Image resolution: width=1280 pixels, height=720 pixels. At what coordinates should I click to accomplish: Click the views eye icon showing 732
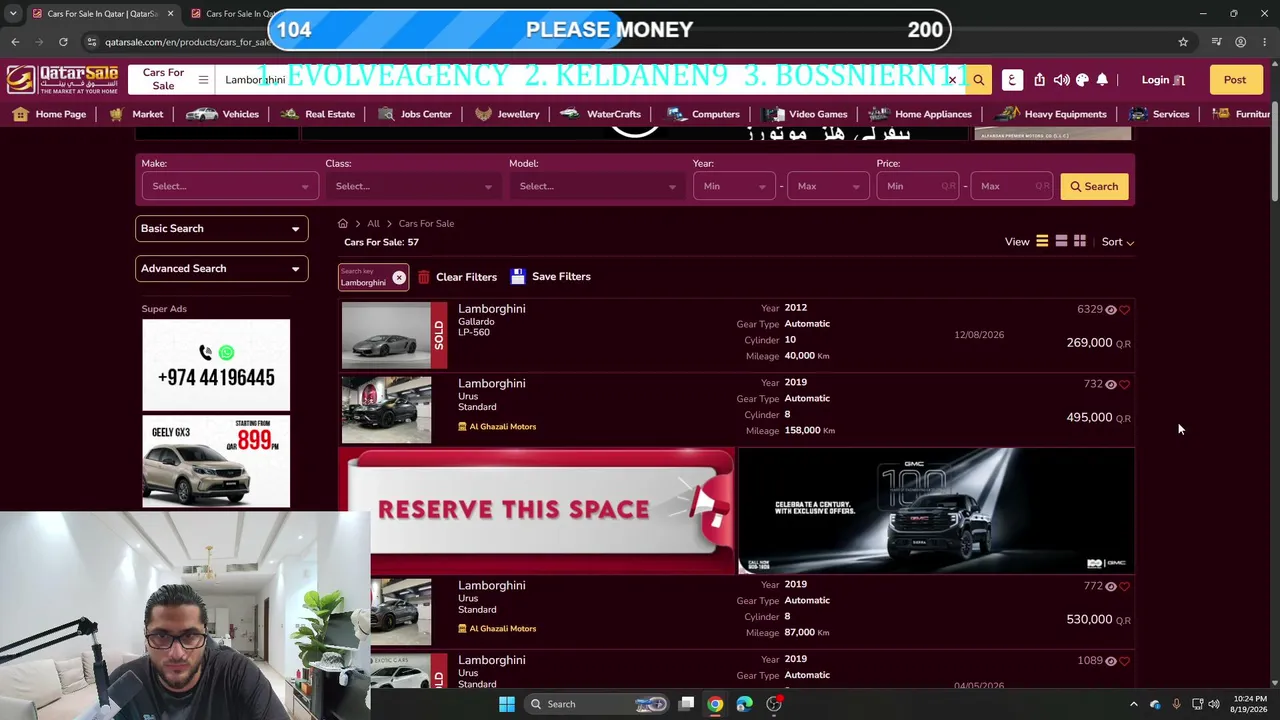(x=1110, y=385)
